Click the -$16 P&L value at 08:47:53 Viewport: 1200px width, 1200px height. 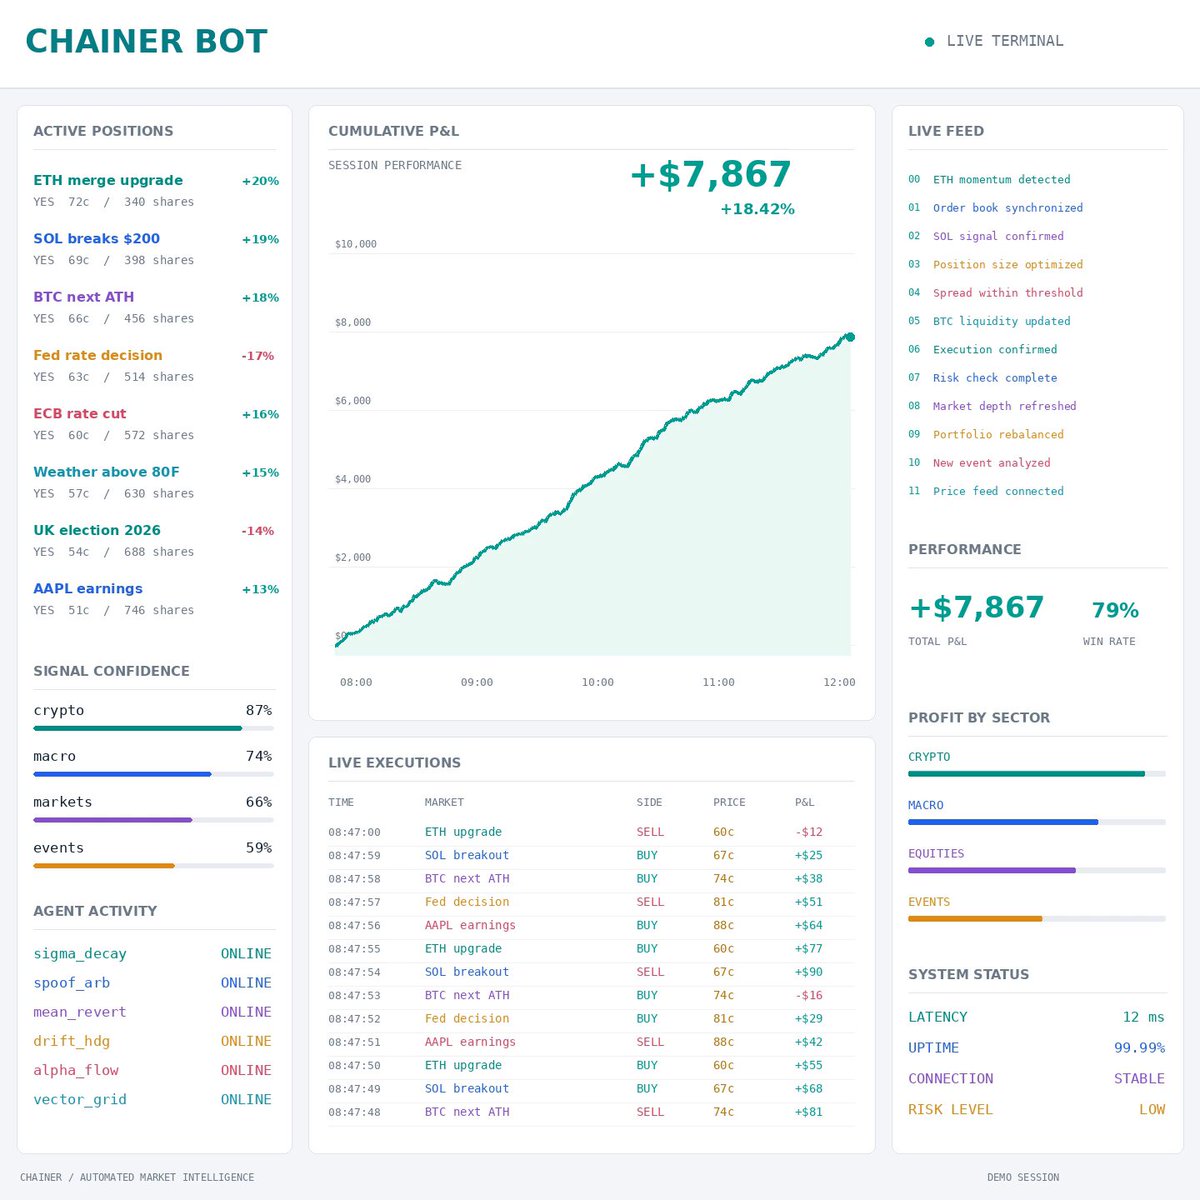coord(809,995)
